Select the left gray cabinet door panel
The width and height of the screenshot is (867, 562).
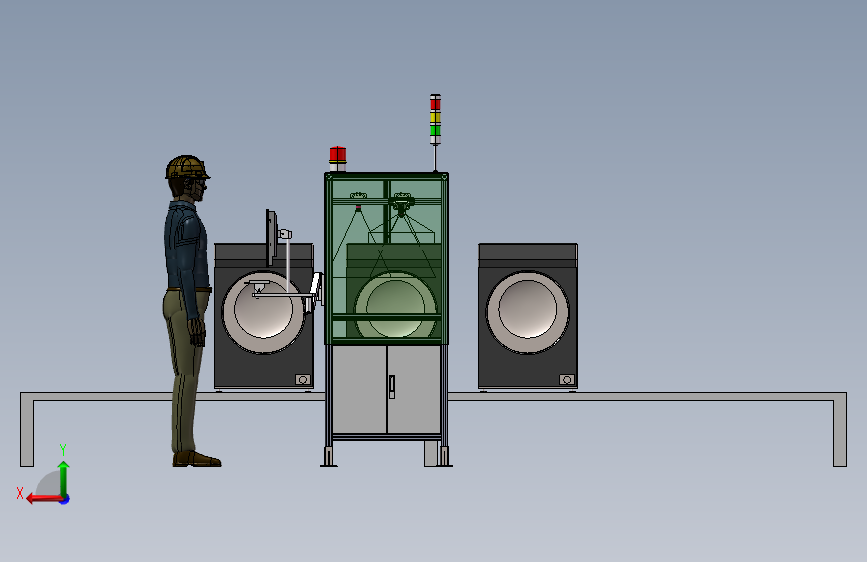click(359, 389)
